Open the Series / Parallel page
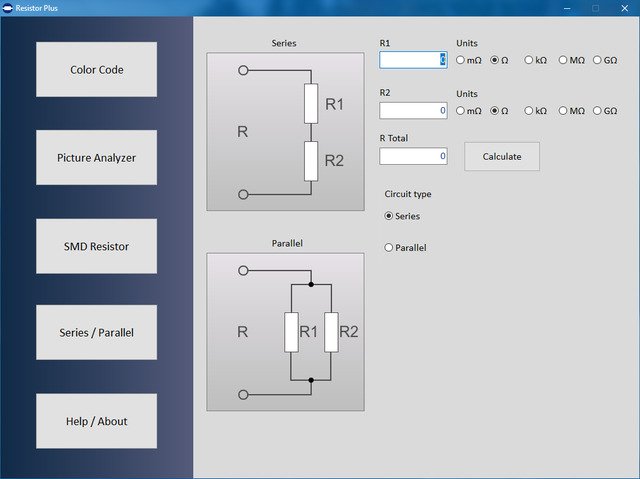640x479 pixels. (x=96, y=333)
